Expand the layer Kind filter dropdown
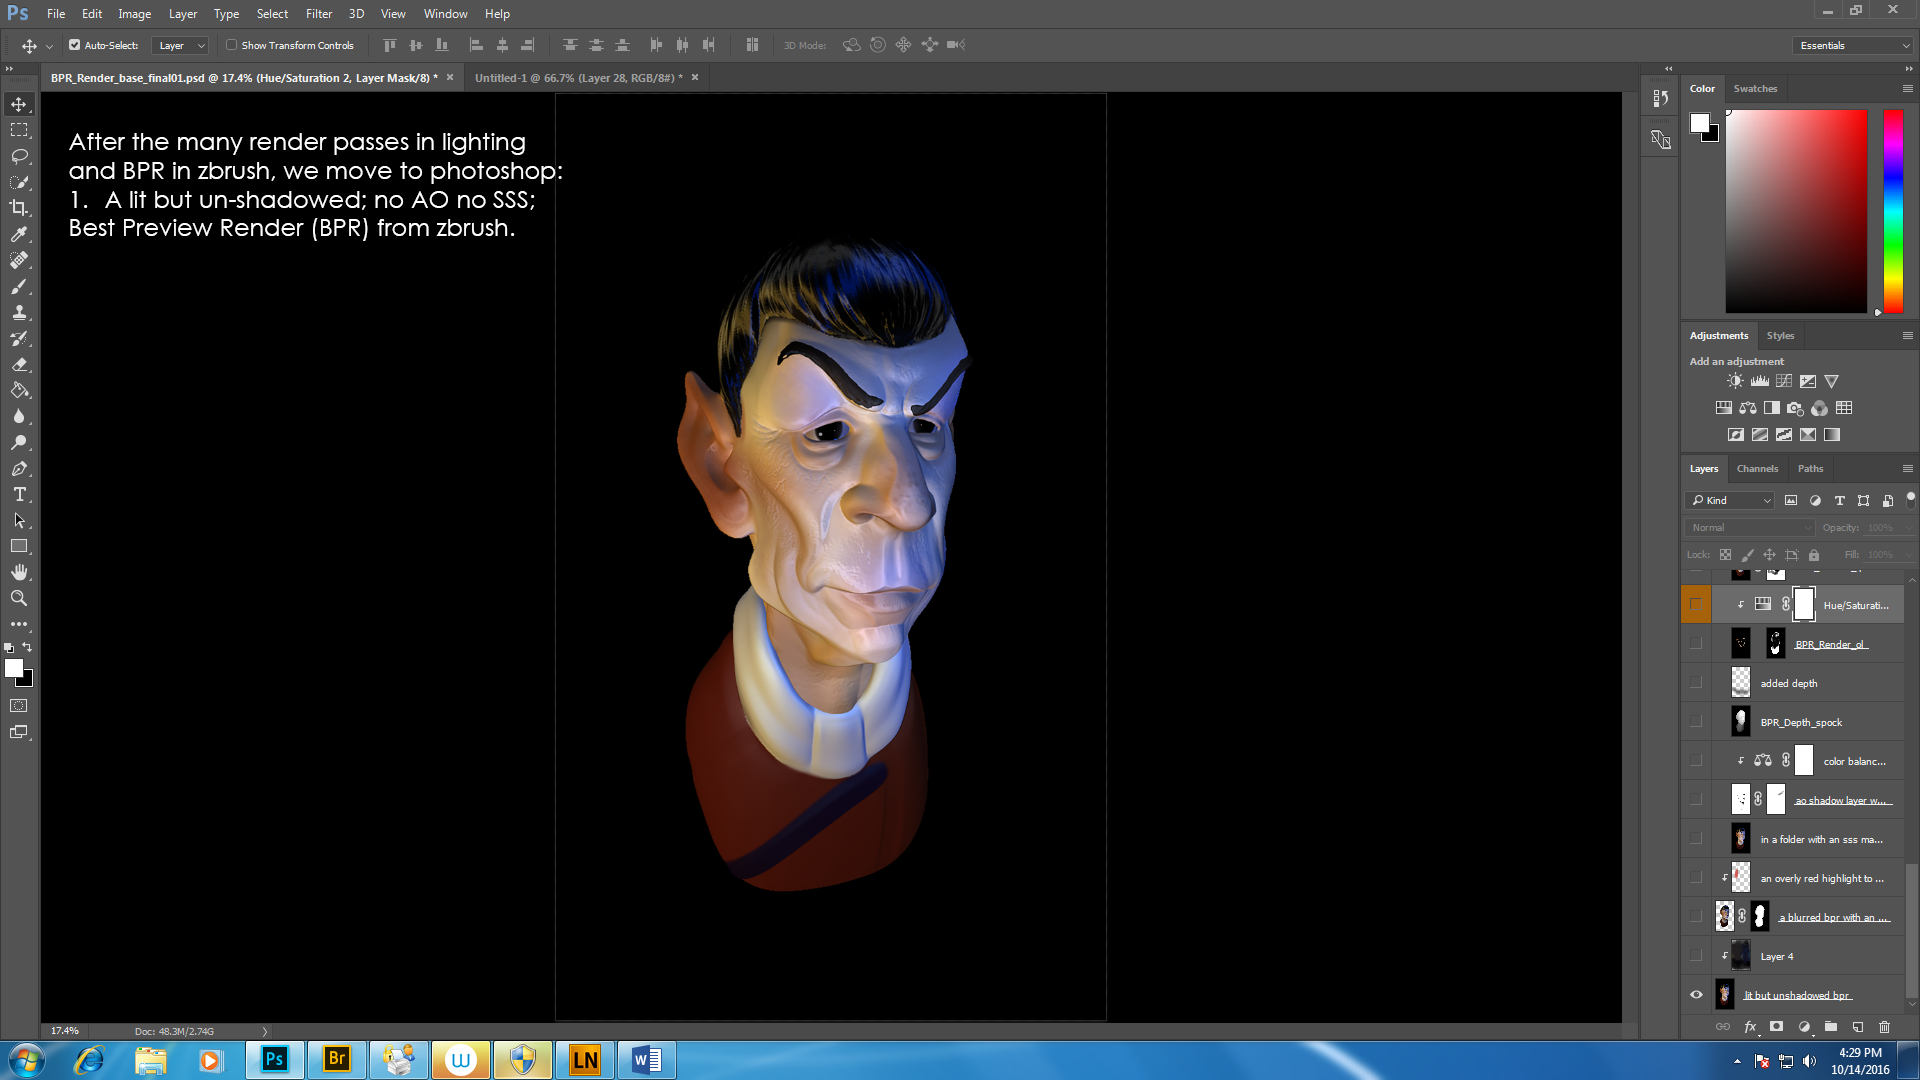The width and height of the screenshot is (1920, 1080). point(1730,500)
